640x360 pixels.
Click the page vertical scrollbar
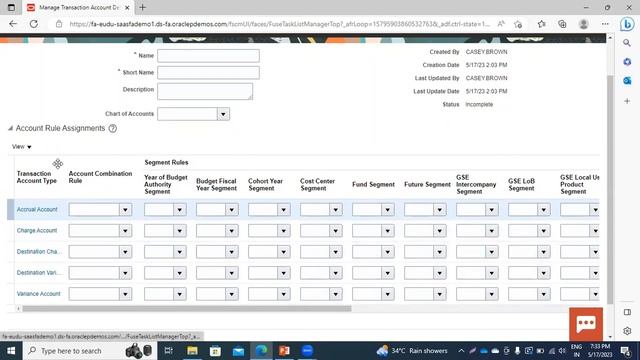[610, 190]
